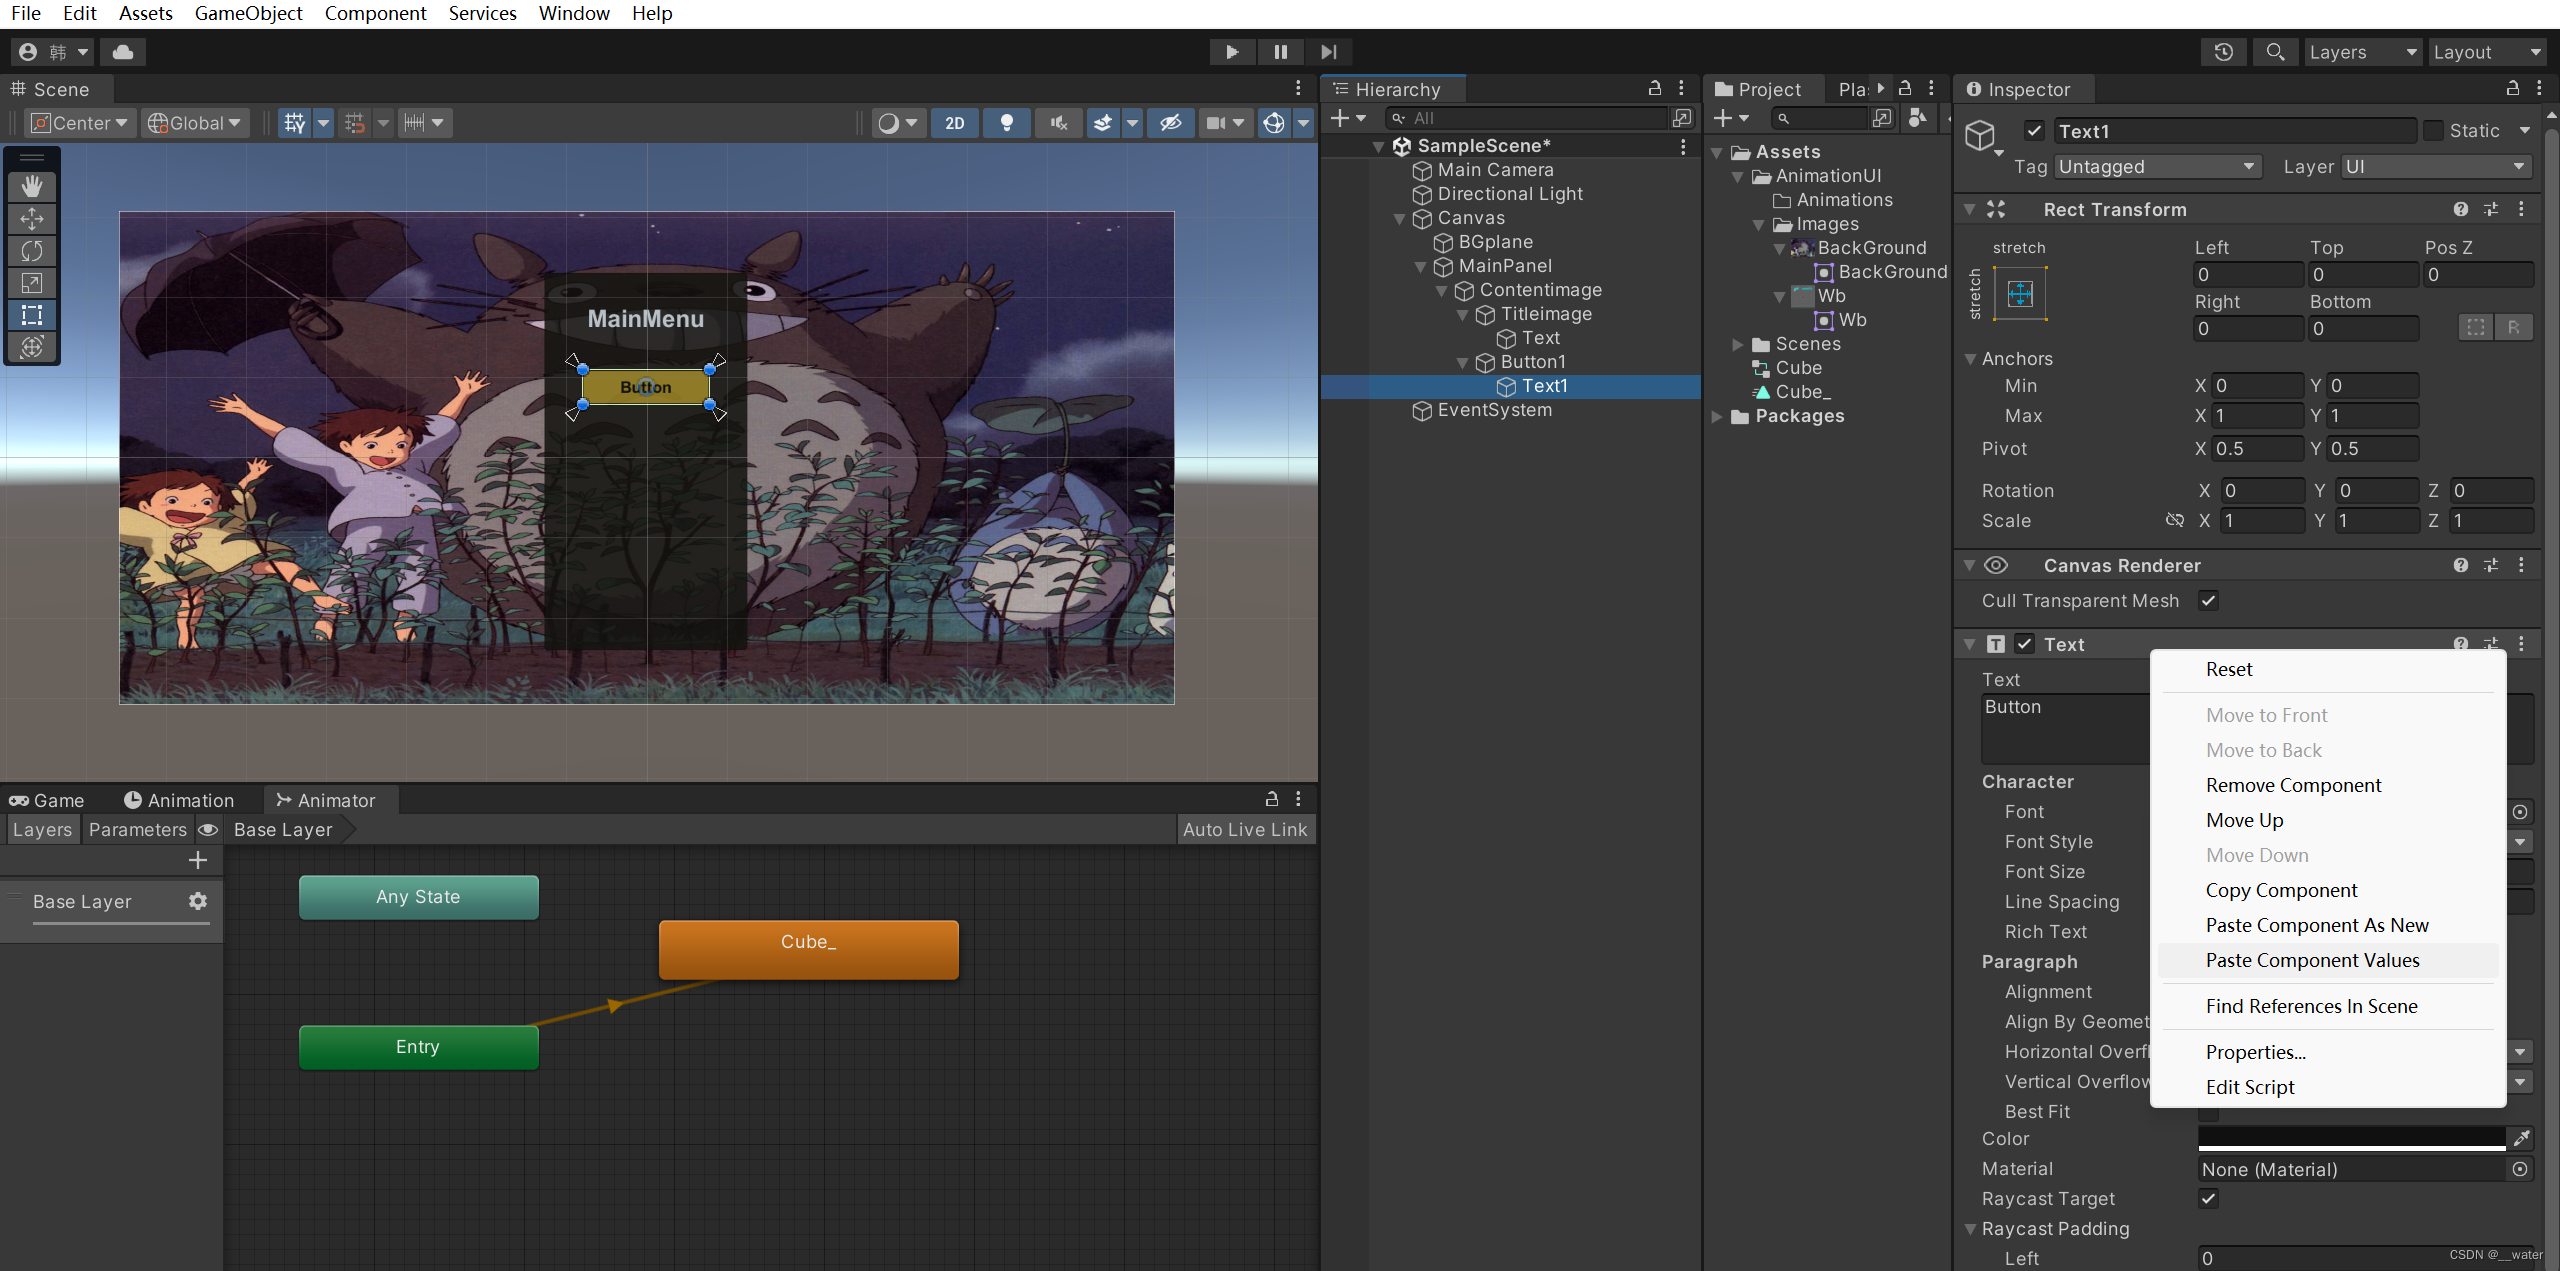The width and height of the screenshot is (2560, 1271).
Task: Toggle the Raycast Target checkbox
Action: 2209,1199
